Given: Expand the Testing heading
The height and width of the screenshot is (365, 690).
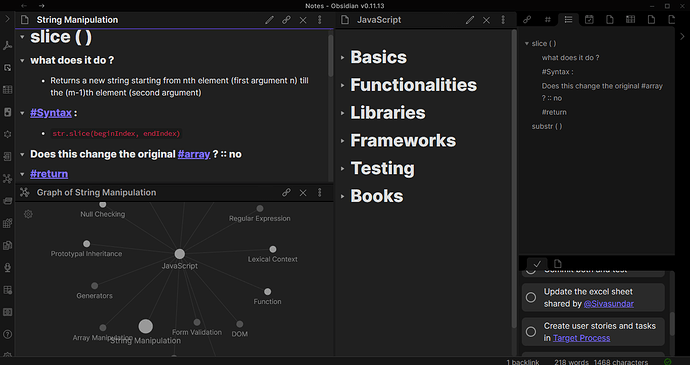Looking at the screenshot, I should 342,169.
